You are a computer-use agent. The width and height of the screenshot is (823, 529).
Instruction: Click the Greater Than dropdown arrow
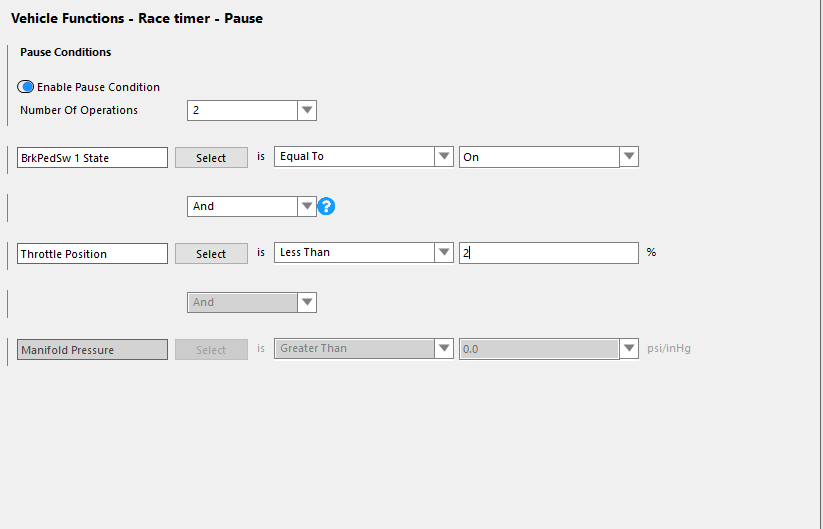click(x=444, y=348)
